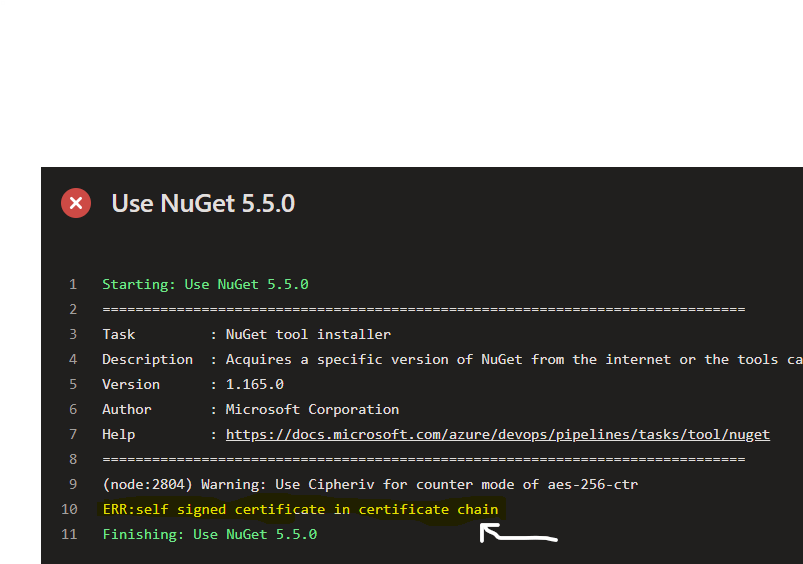Click line number 10 in the log
Viewport: 803px width, 564px height.
pos(69,509)
